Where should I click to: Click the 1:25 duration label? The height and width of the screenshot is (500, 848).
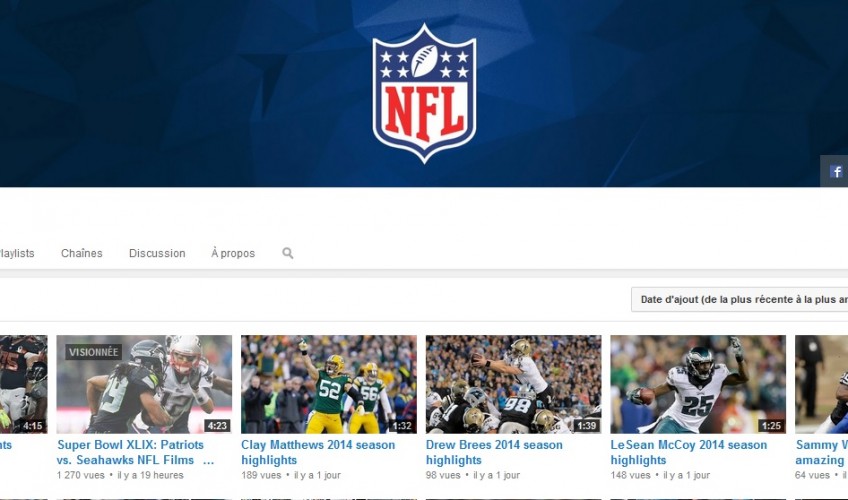[771, 426]
